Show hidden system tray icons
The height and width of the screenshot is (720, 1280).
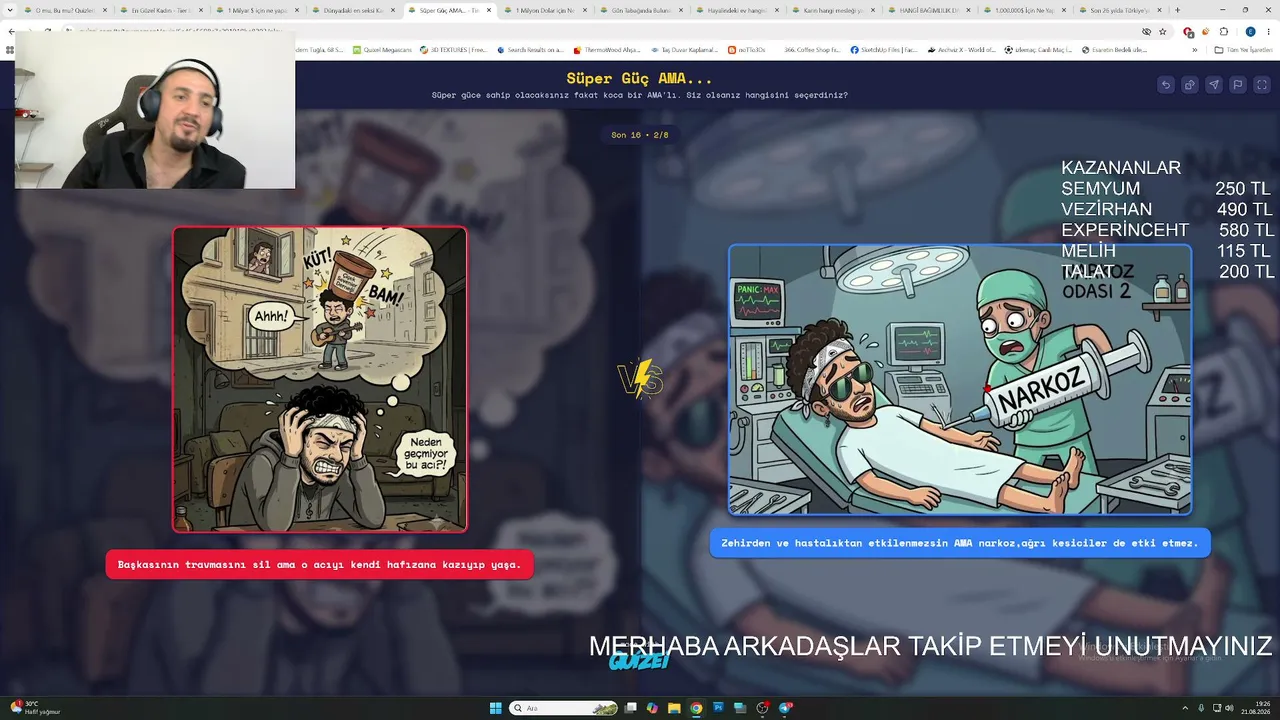[x=1185, y=708]
